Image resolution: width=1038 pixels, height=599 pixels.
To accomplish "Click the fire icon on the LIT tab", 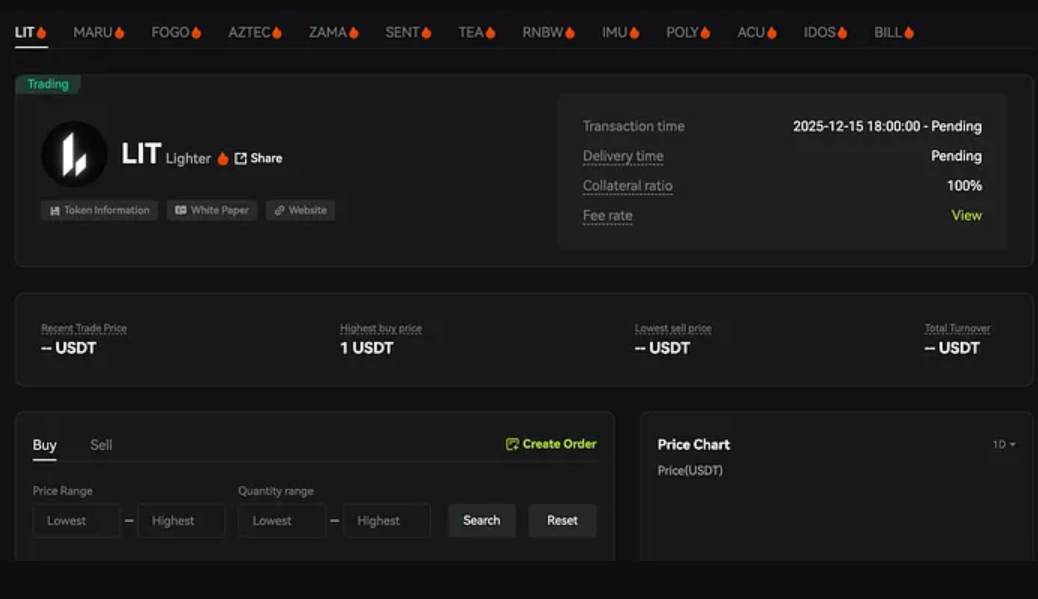I will pyautogui.click(x=39, y=31).
